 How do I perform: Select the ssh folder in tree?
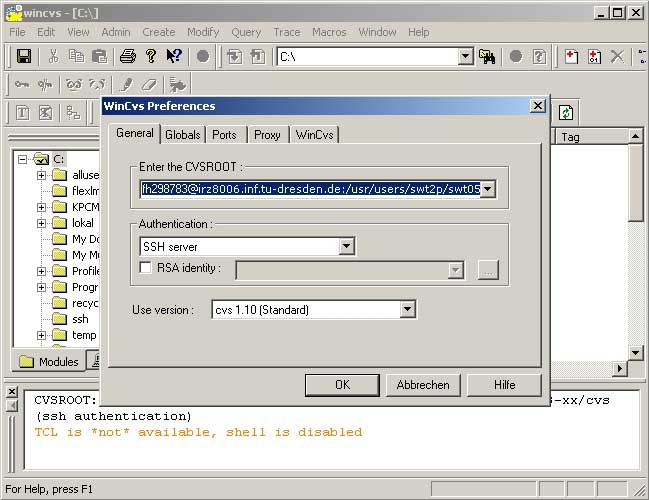(80, 319)
